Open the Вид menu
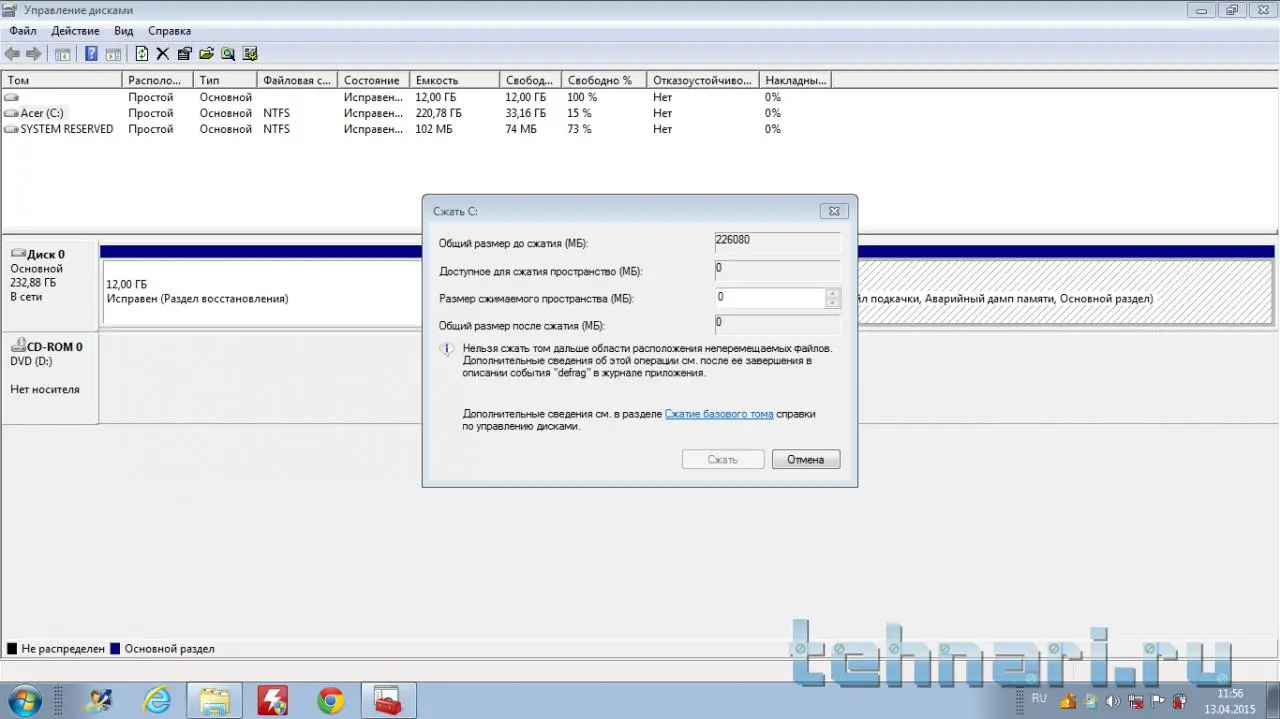The height and width of the screenshot is (719, 1280). pyautogui.click(x=124, y=31)
